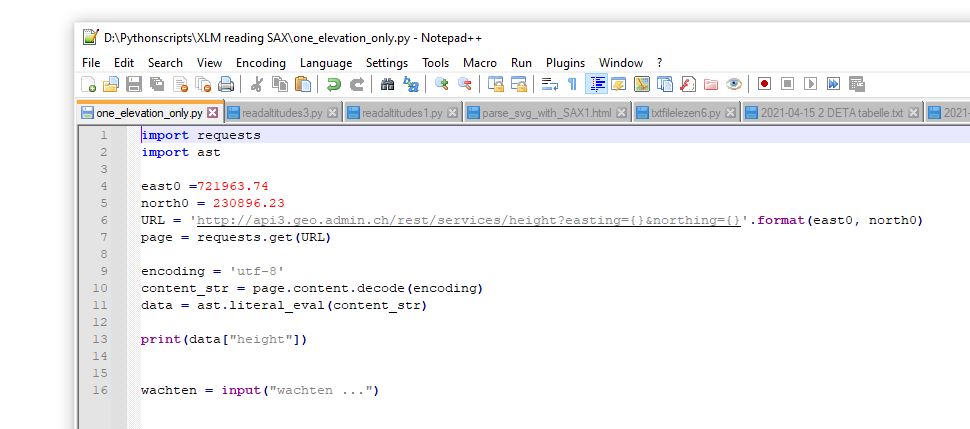Open the Plugins menu
970x429 pixels.
[x=565, y=62]
